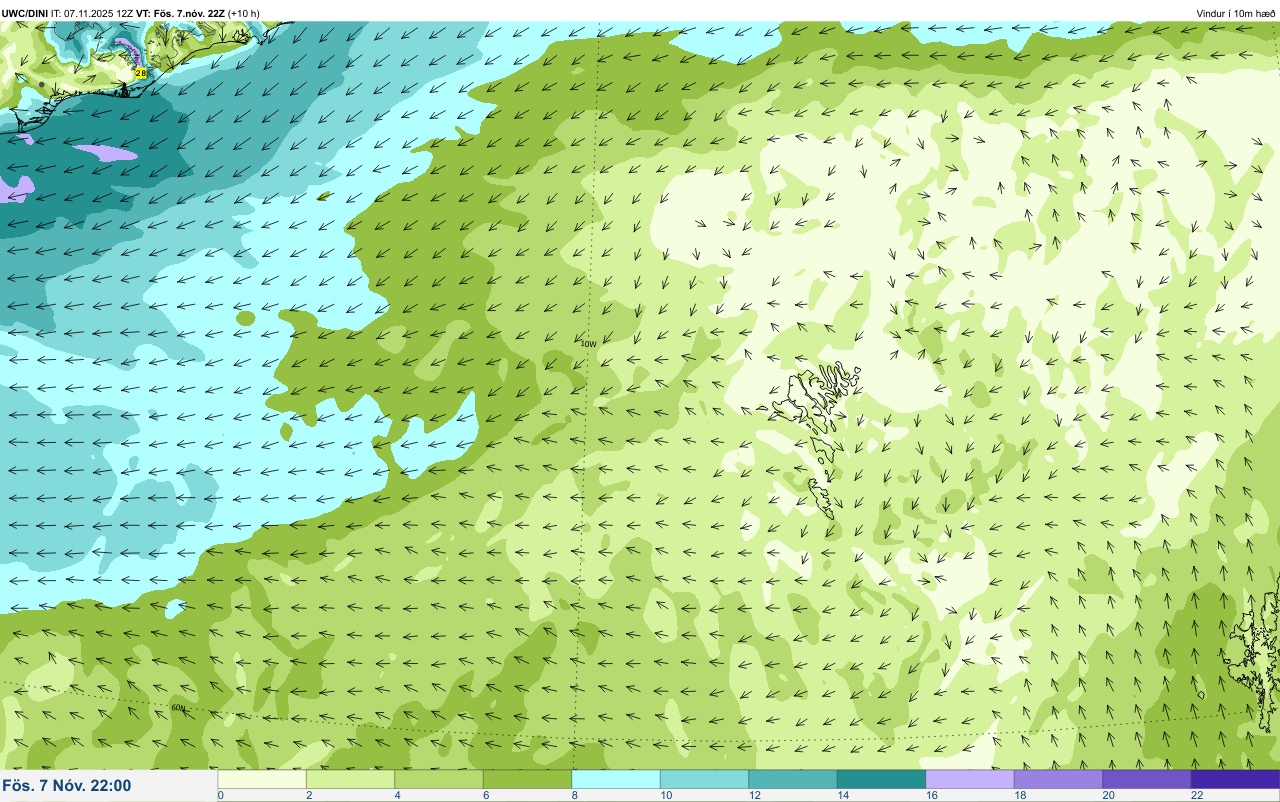This screenshot has width=1280, height=802.
Task: Click the 8–10 m/s light cyan legend swatch
Action: [616, 779]
